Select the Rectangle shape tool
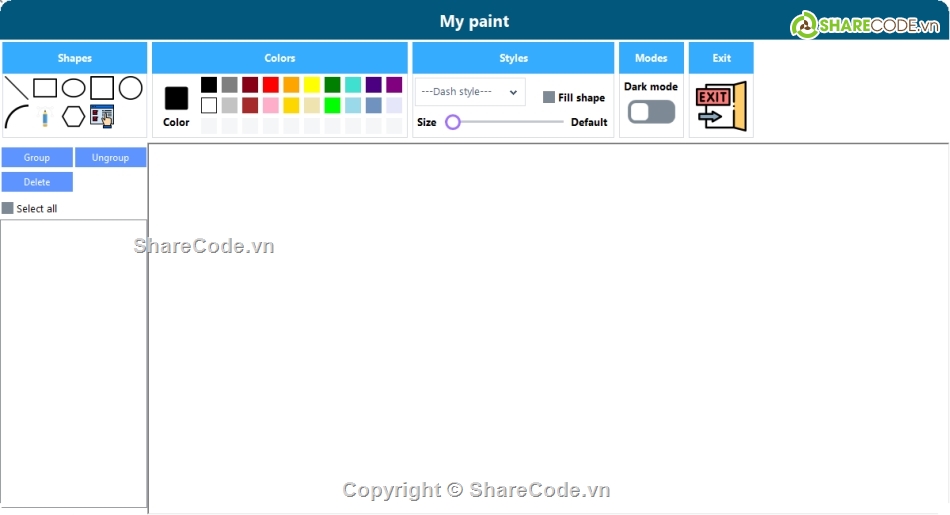 (x=45, y=88)
